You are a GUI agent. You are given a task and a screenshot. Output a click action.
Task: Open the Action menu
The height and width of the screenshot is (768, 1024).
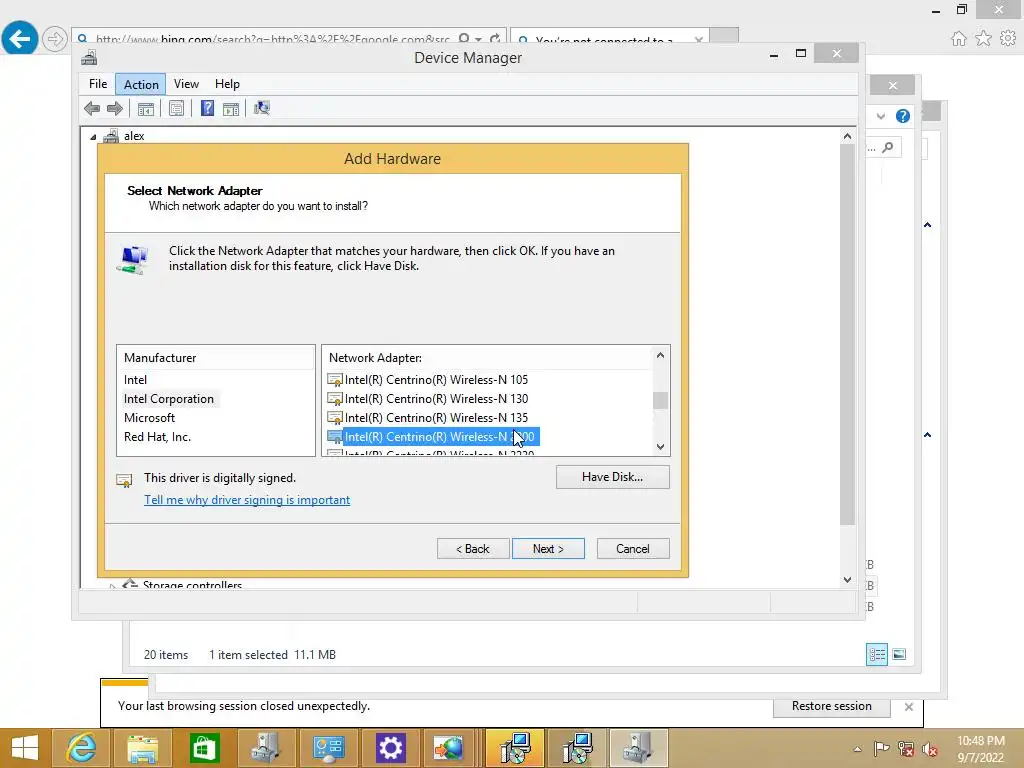coord(141,84)
